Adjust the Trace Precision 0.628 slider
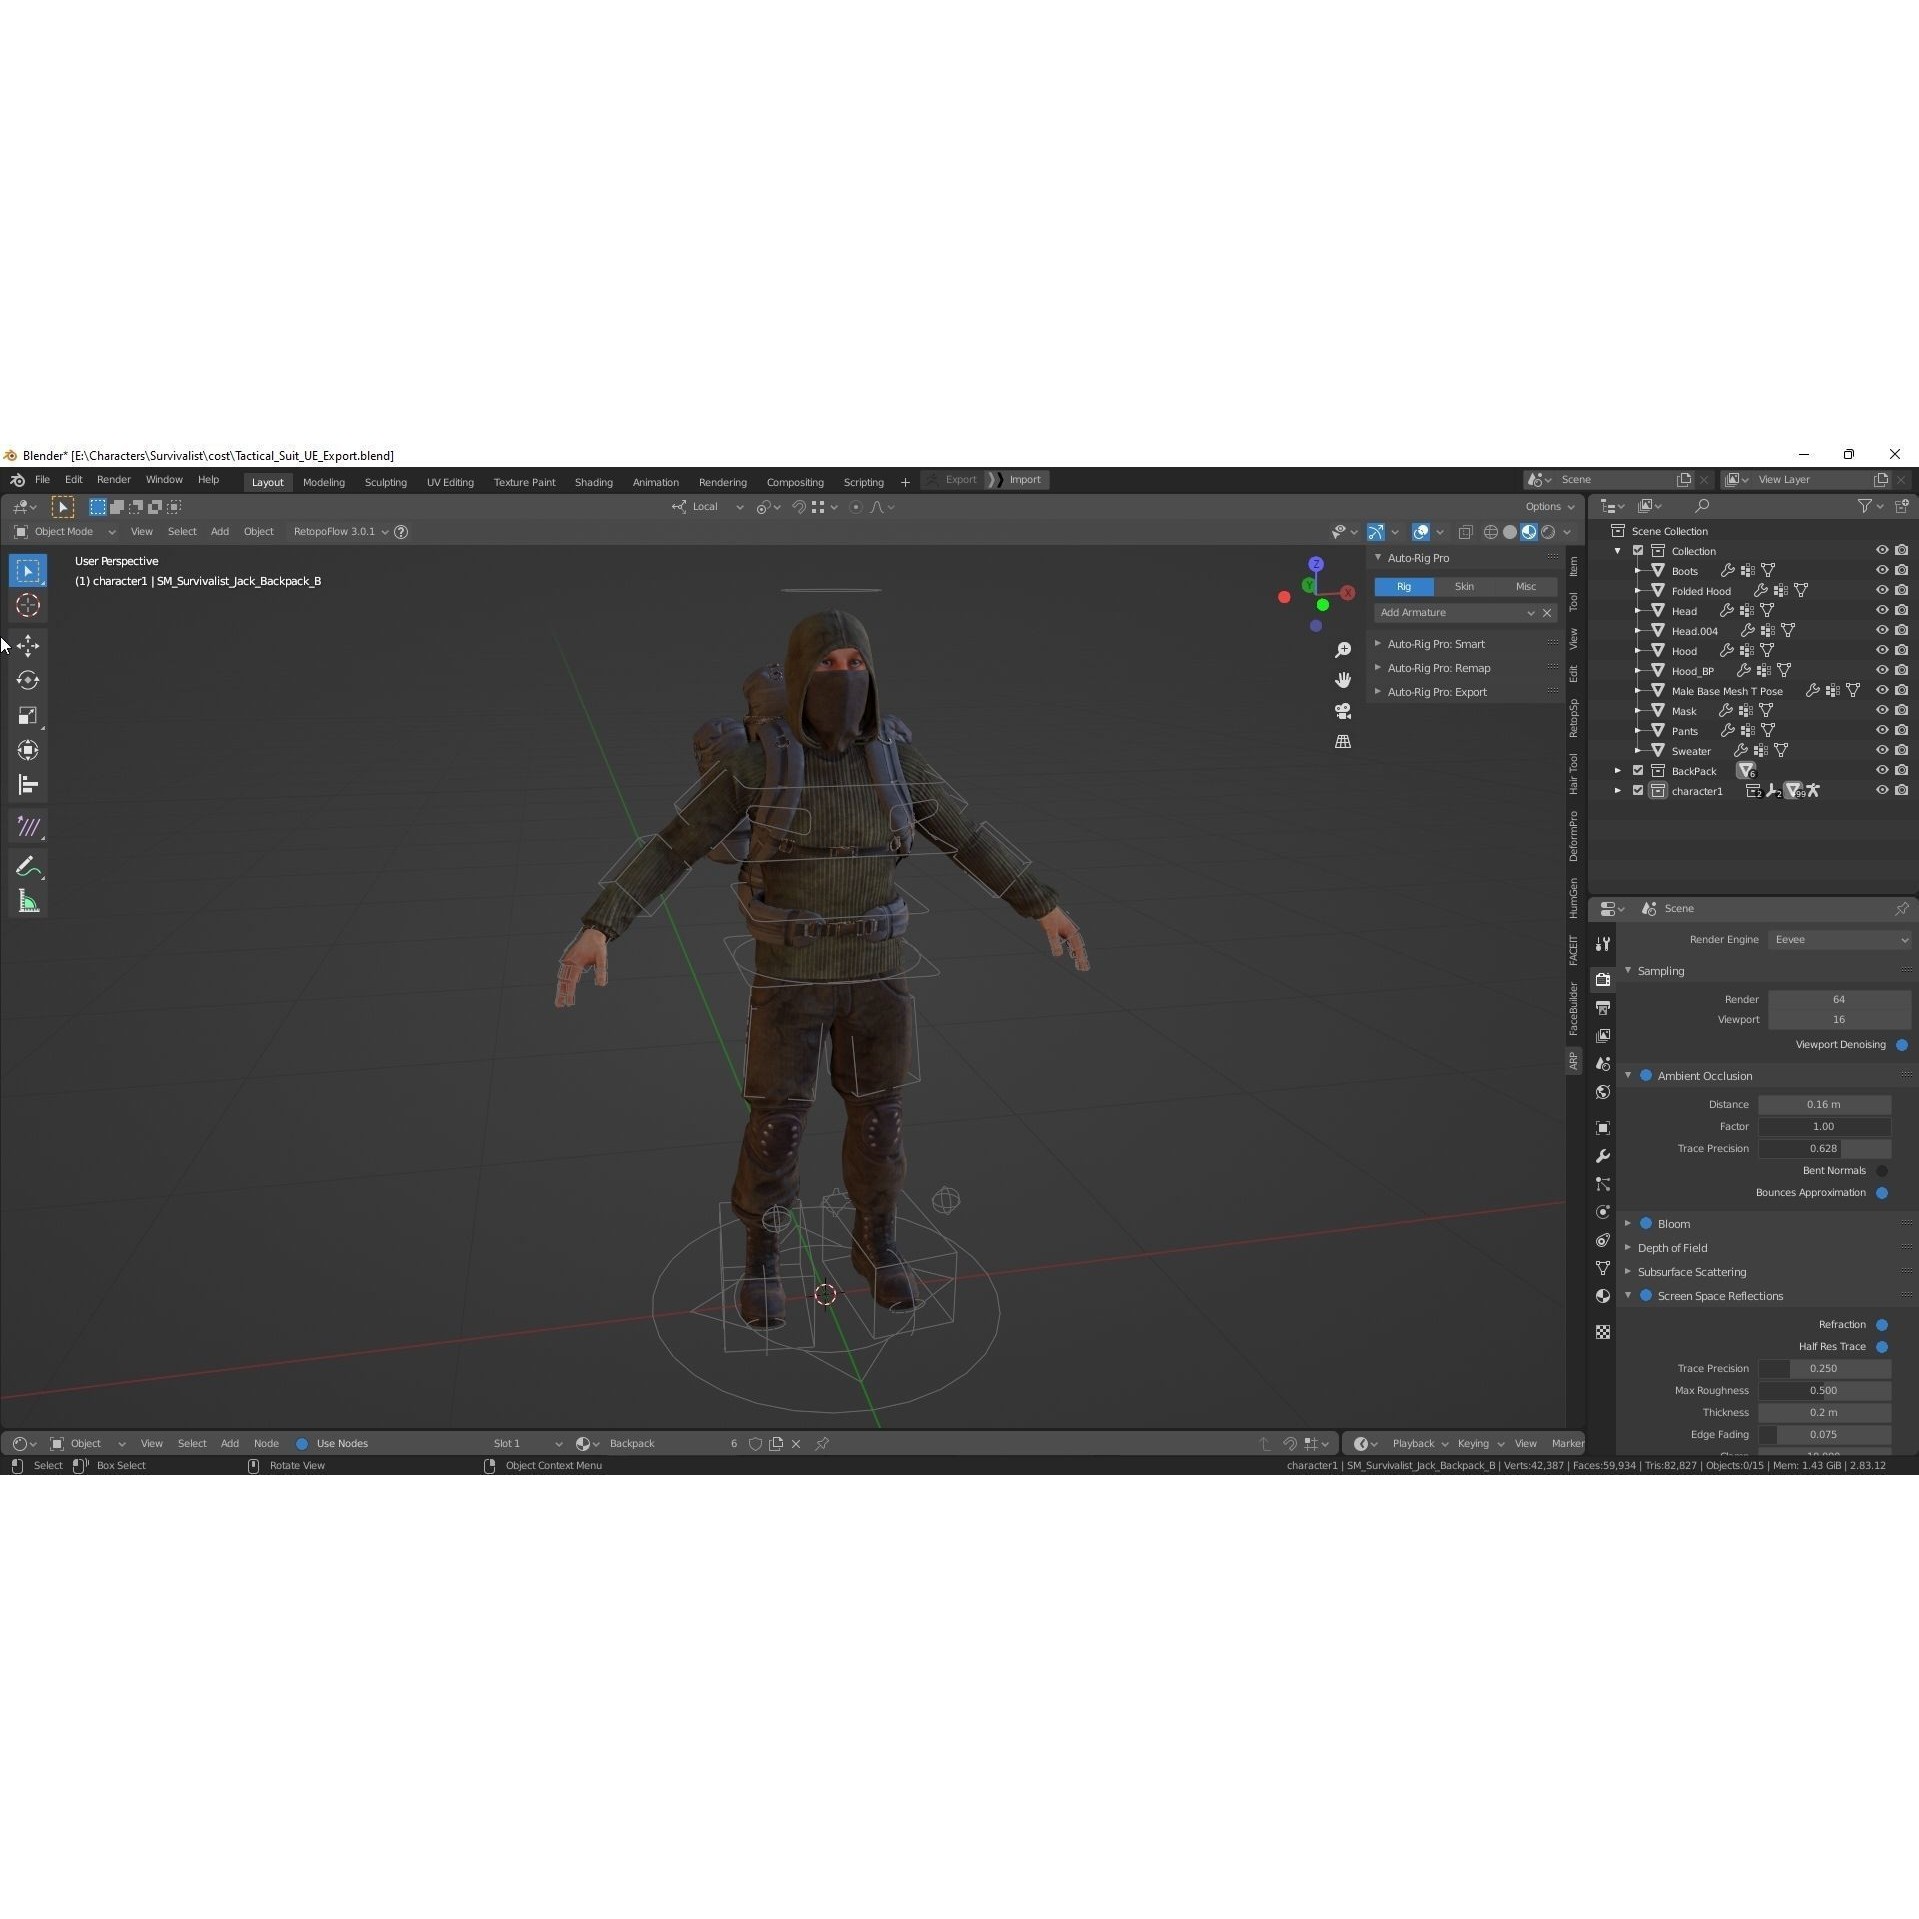The image size is (1919, 1919). tap(1824, 1149)
